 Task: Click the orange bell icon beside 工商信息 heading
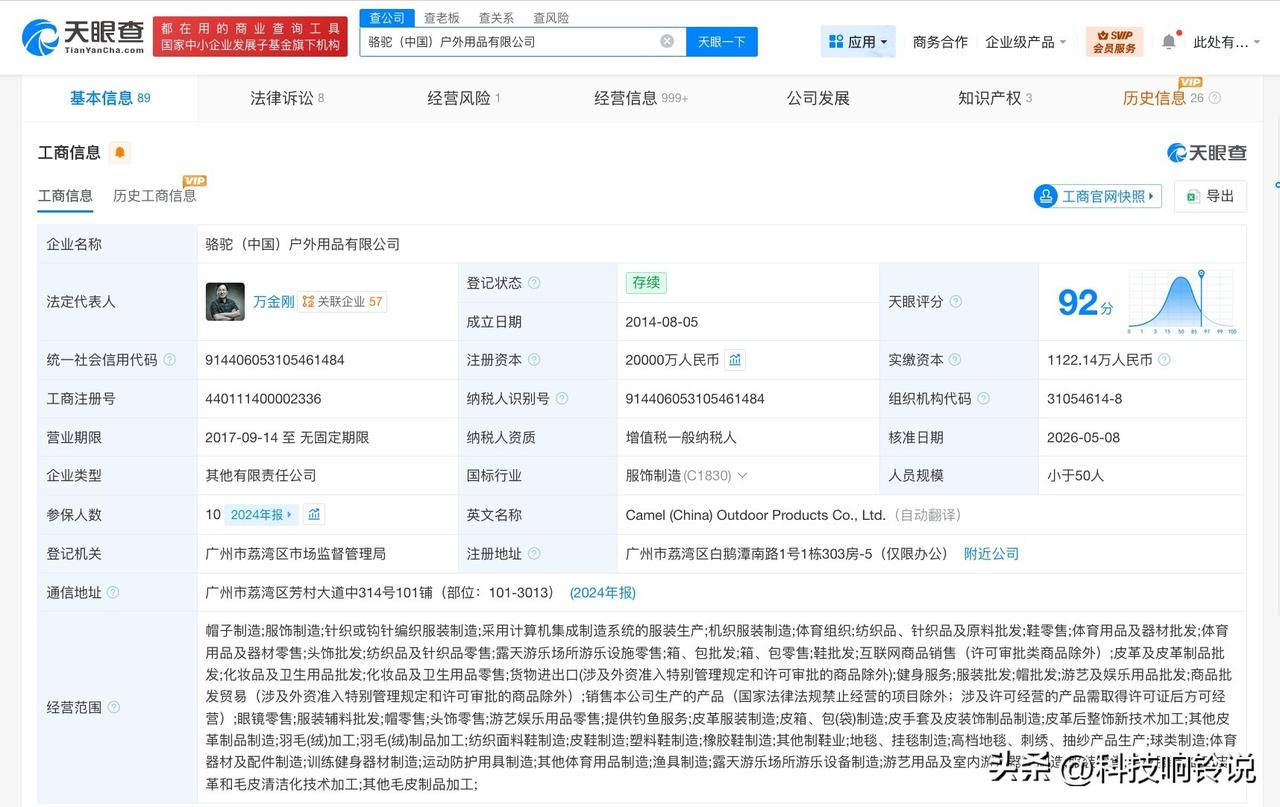(120, 152)
